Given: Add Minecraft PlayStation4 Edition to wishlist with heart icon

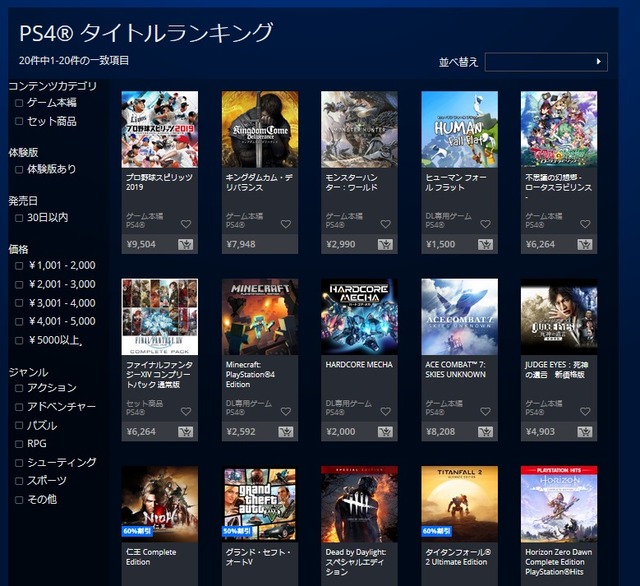Looking at the screenshot, I should tap(286, 411).
